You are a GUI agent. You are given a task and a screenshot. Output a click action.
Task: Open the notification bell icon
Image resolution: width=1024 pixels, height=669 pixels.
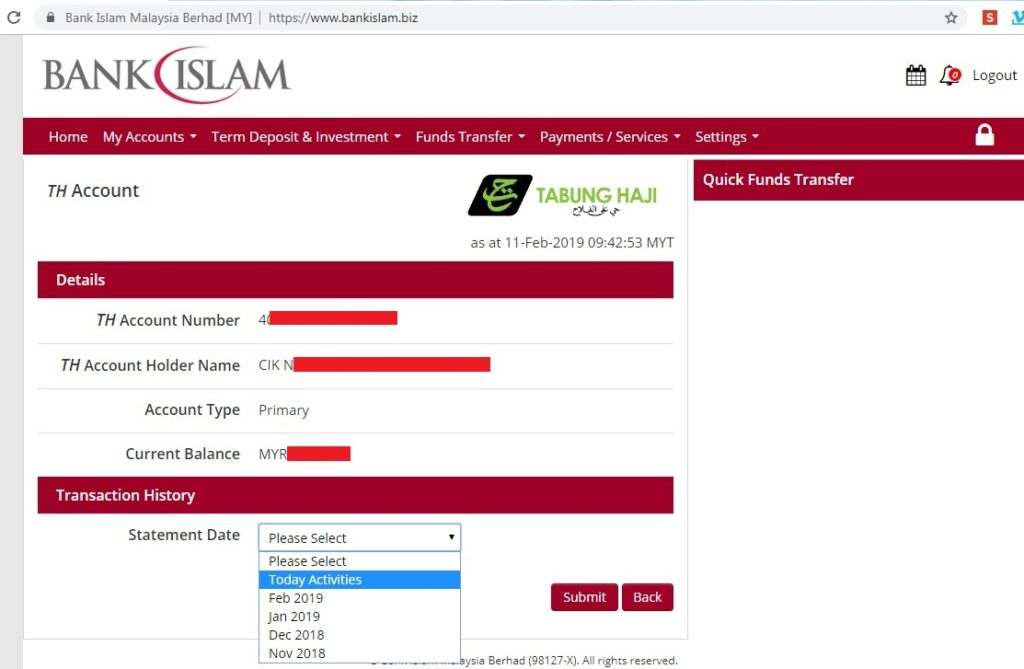(950, 75)
